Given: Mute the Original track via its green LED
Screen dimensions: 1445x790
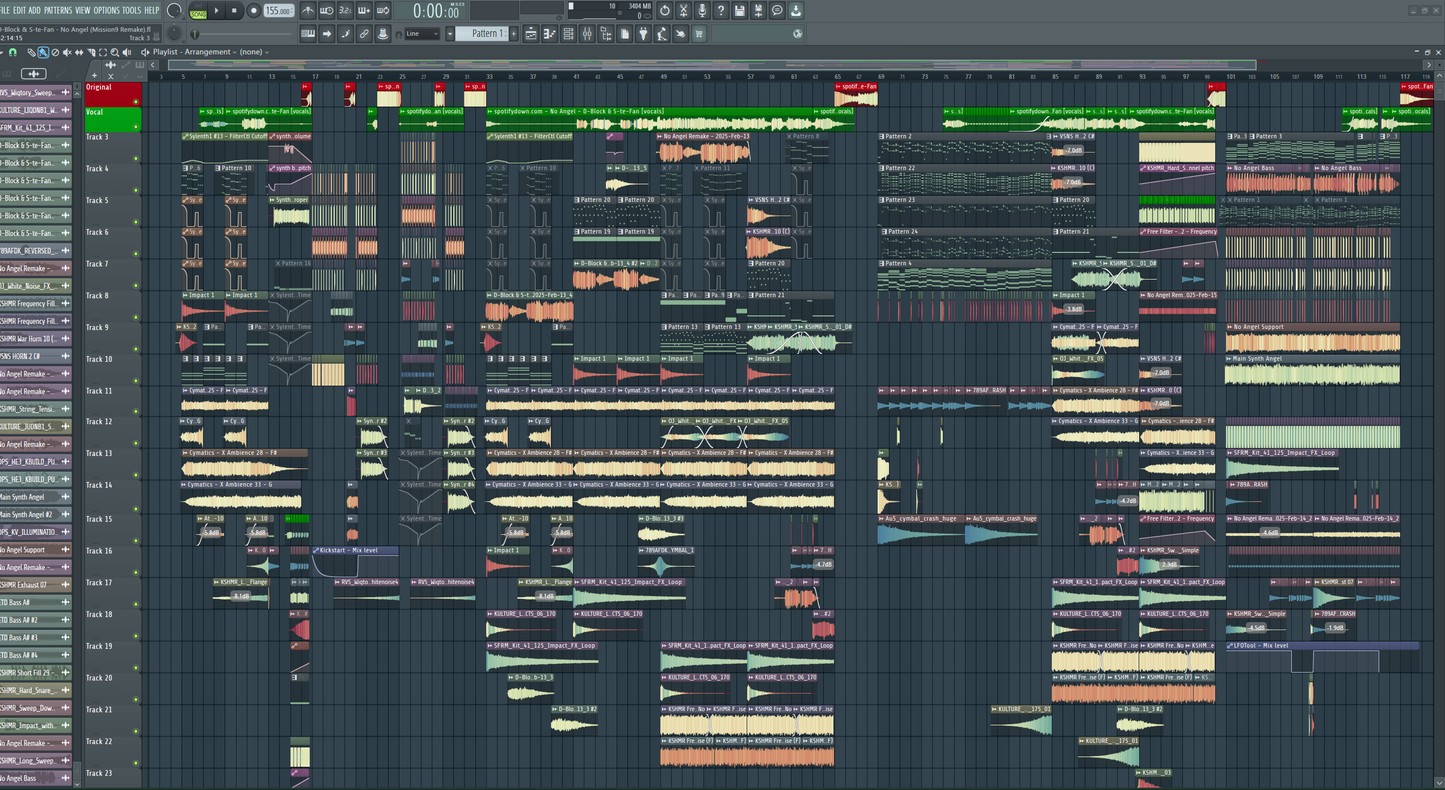Looking at the screenshot, I should (x=134, y=101).
